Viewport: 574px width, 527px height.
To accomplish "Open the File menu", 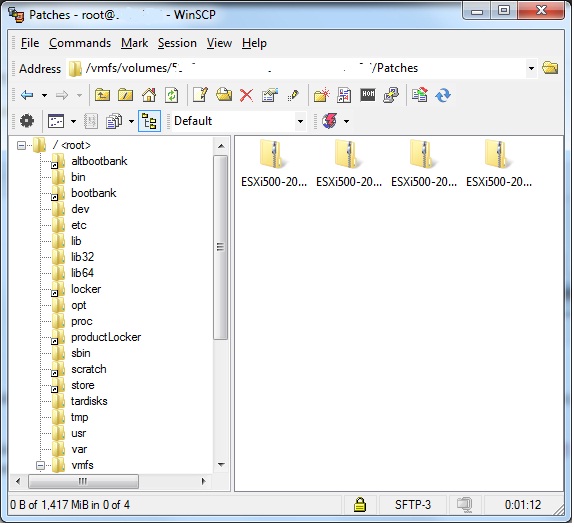I will click(30, 43).
